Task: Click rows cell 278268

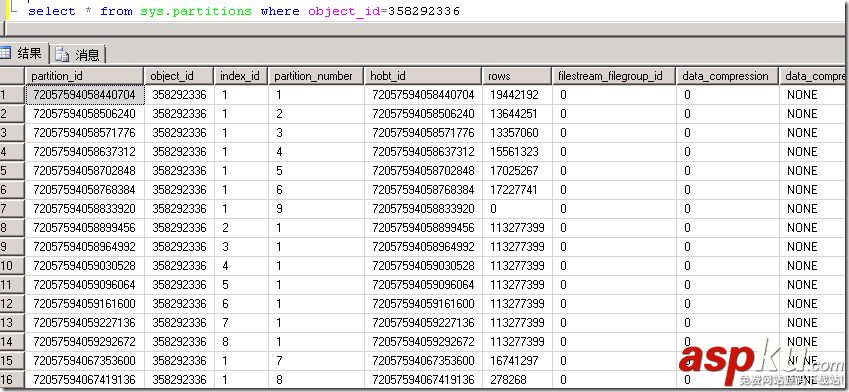Action: click(517, 380)
